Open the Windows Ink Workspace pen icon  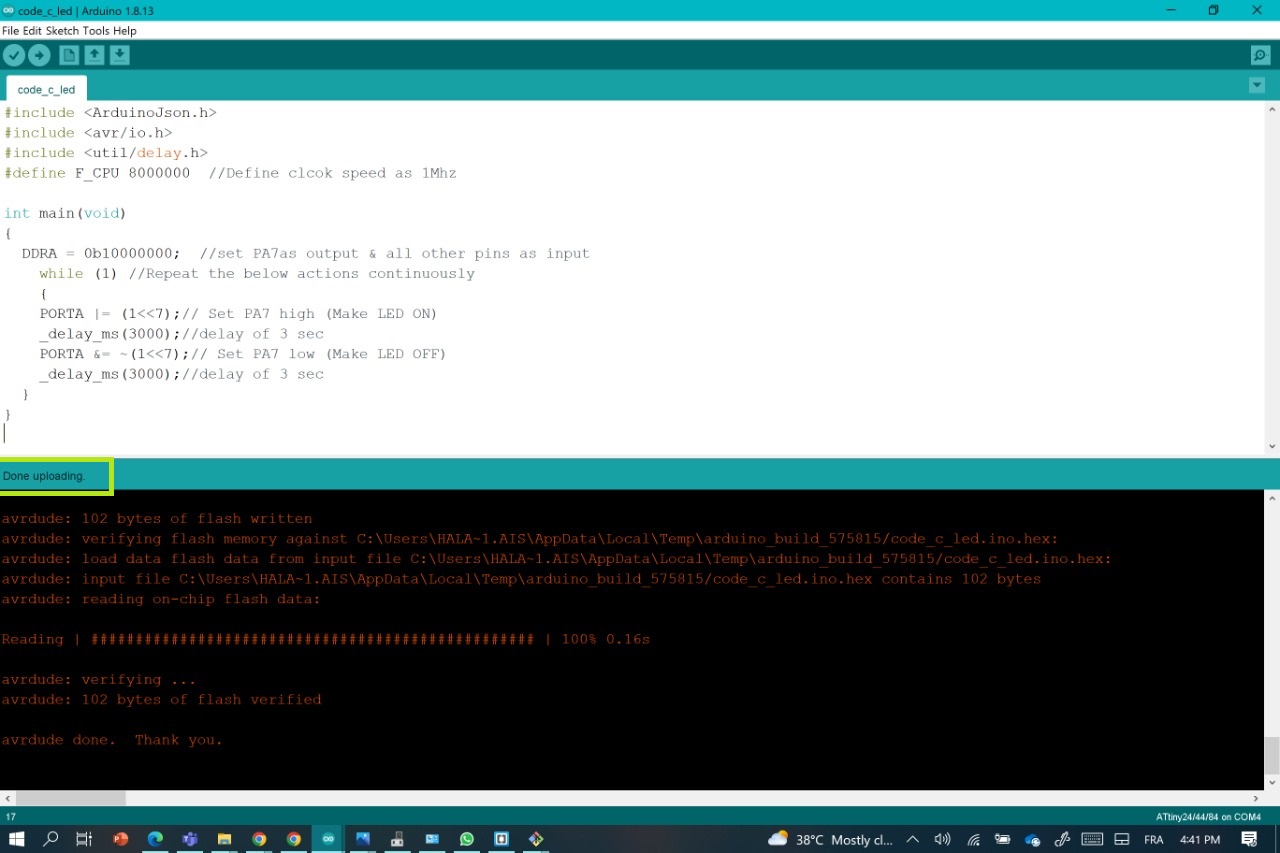(x=1062, y=840)
